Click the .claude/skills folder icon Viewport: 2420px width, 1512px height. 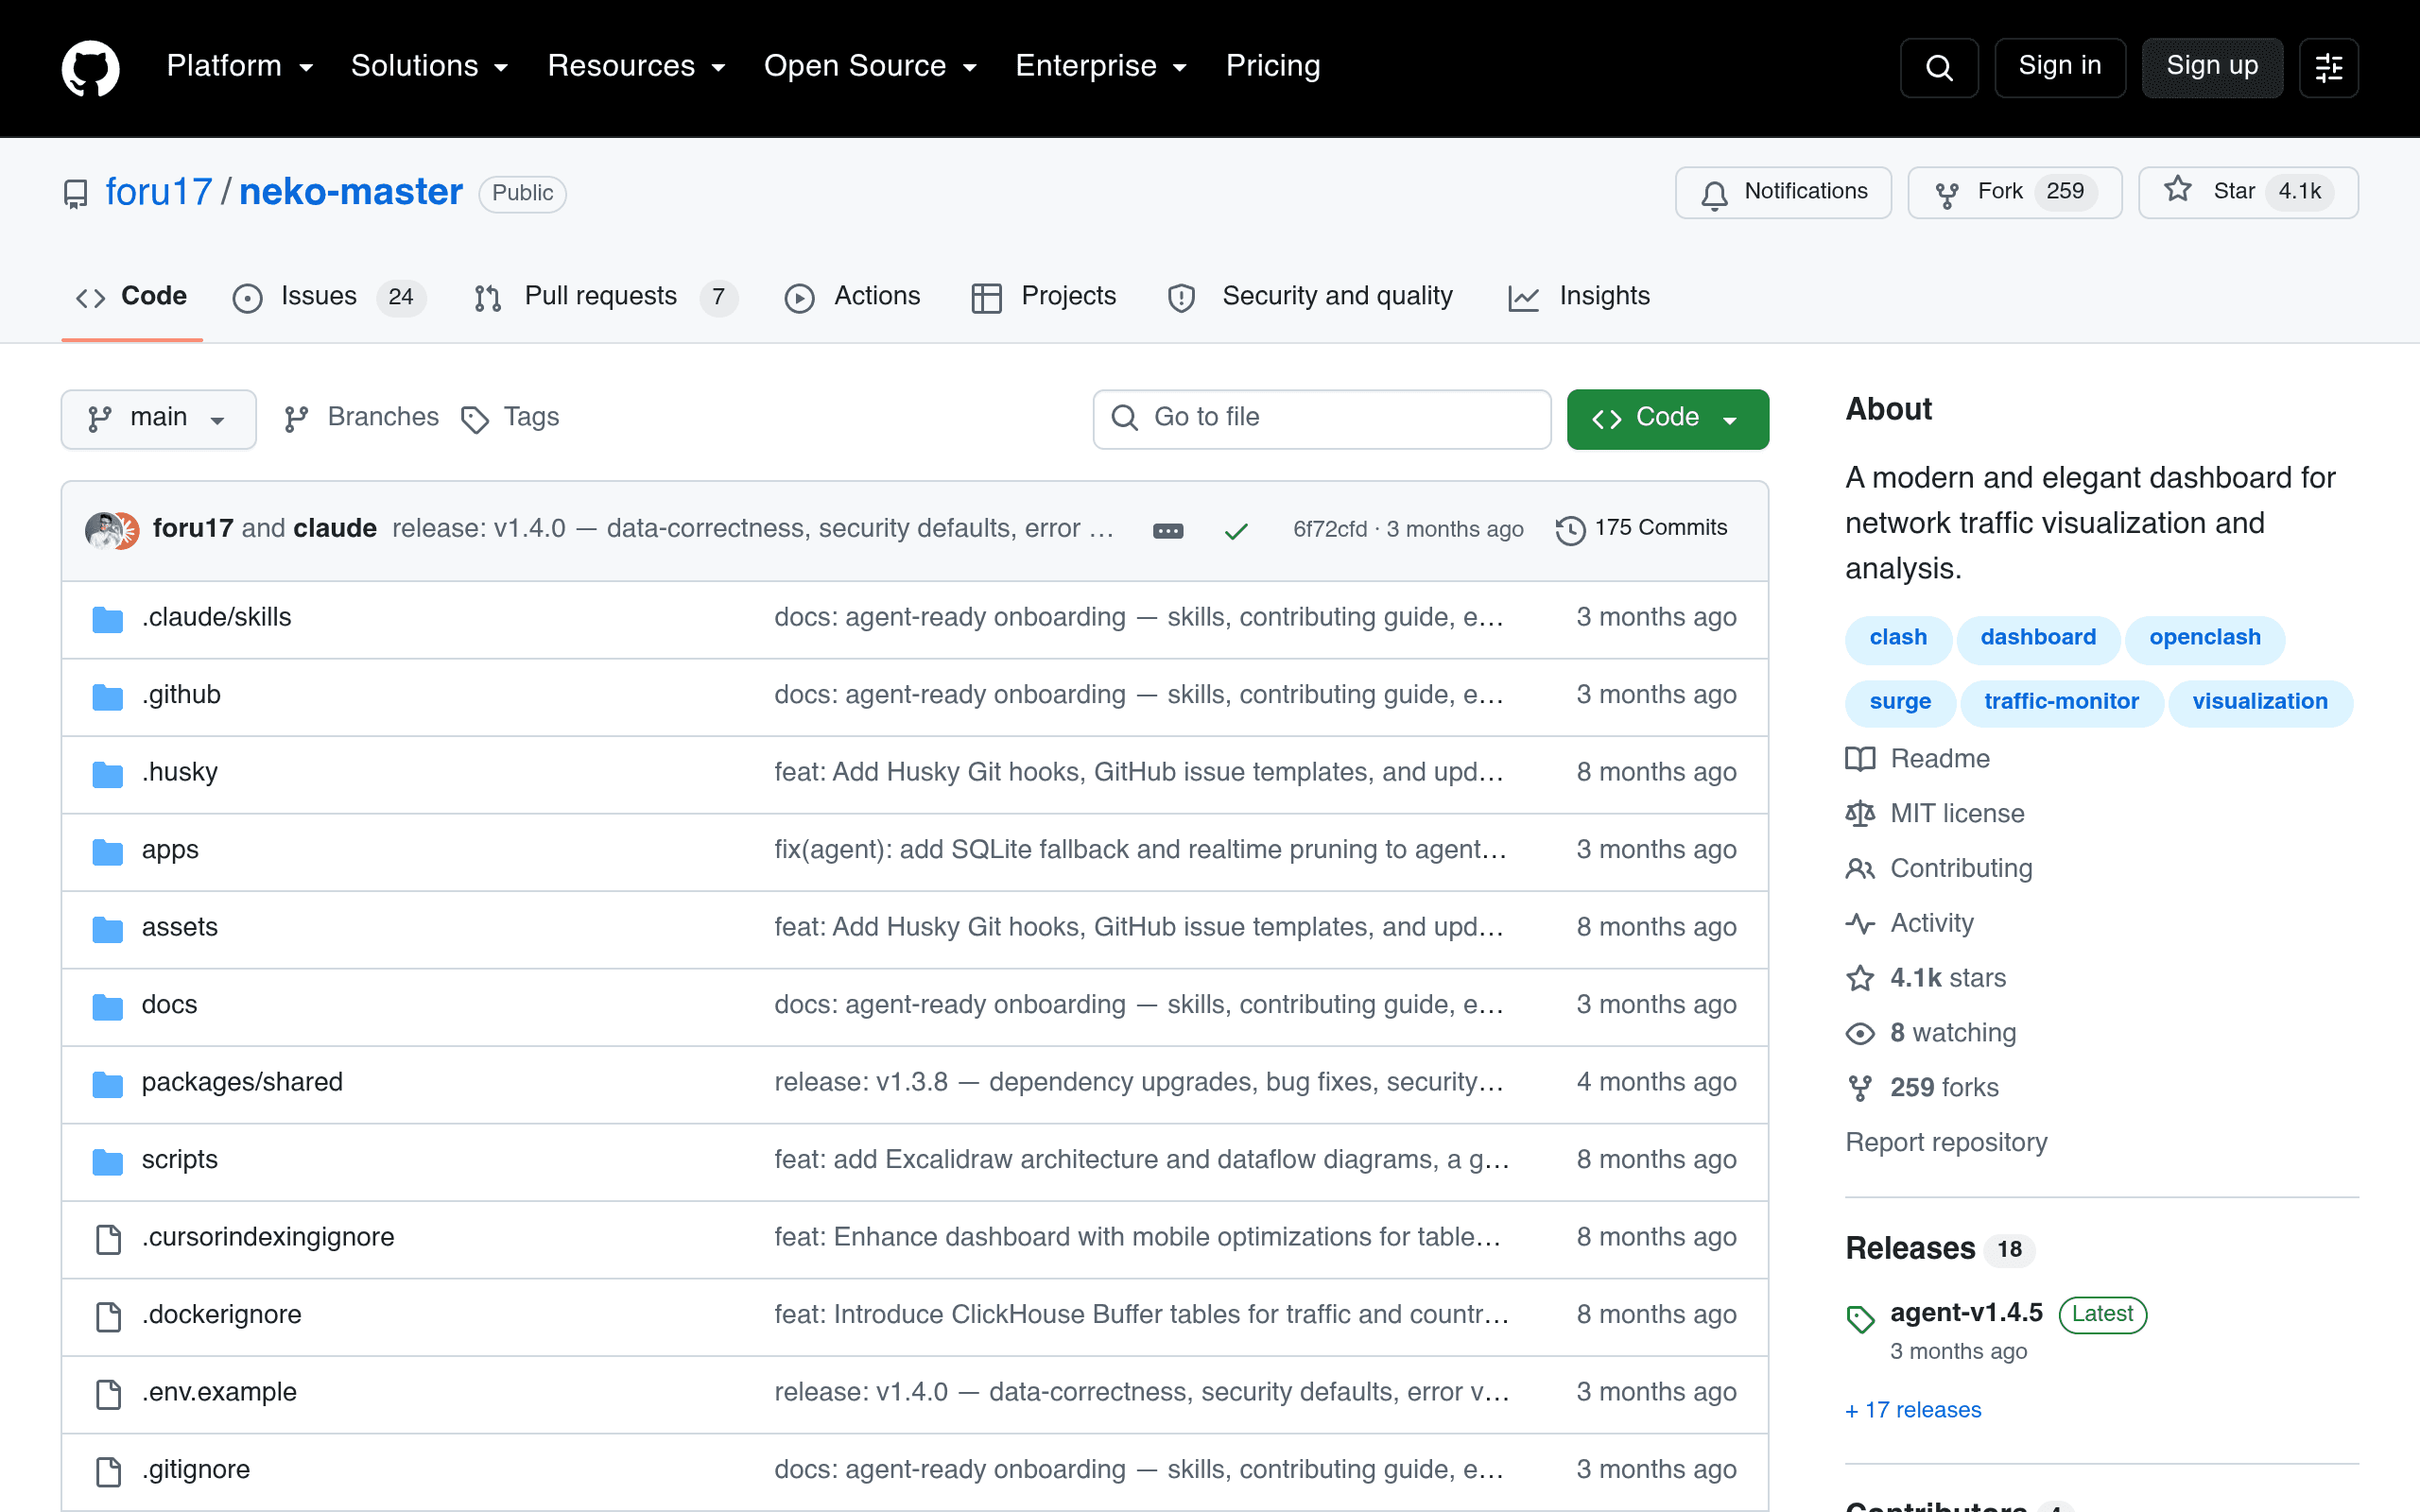(x=108, y=619)
